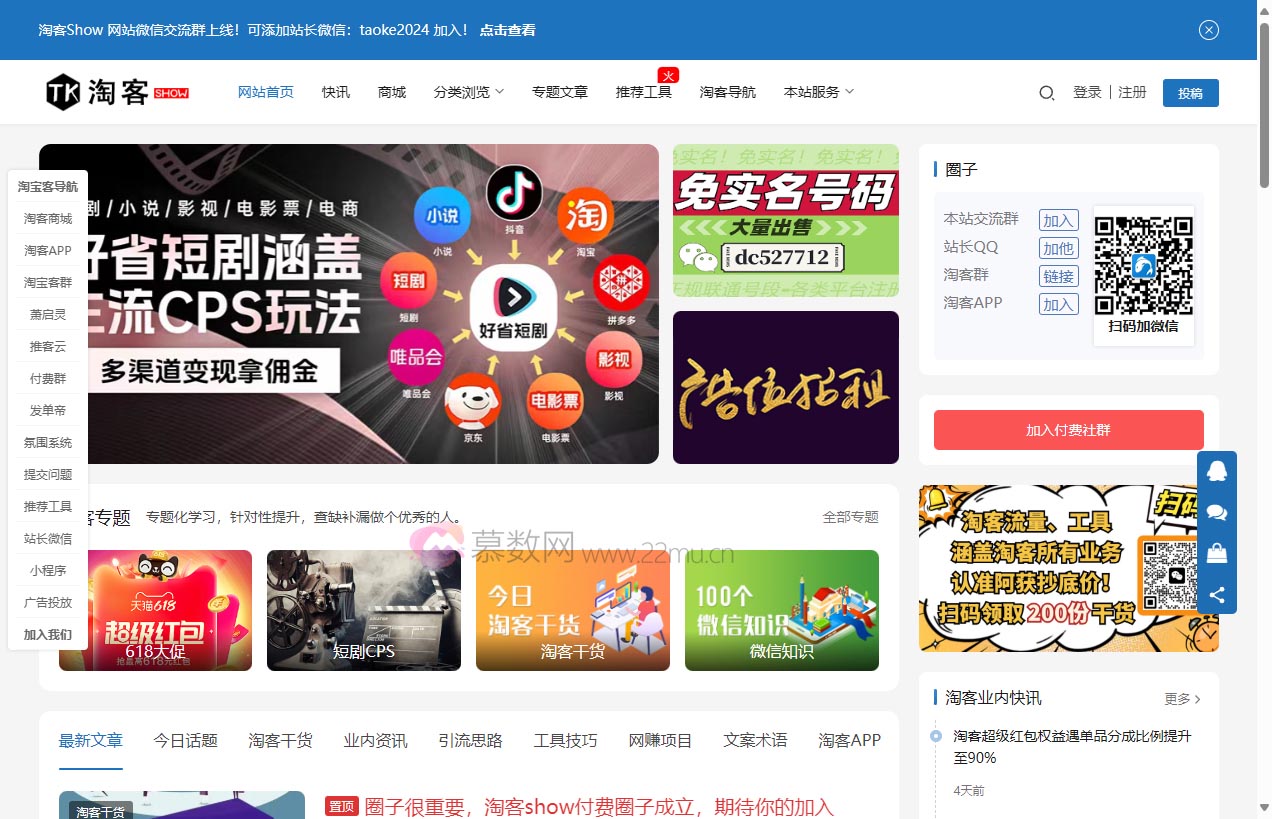The image size is (1272, 819).
Task: Open 推荐工具 in the top navigation
Action: (x=643, y=92)
